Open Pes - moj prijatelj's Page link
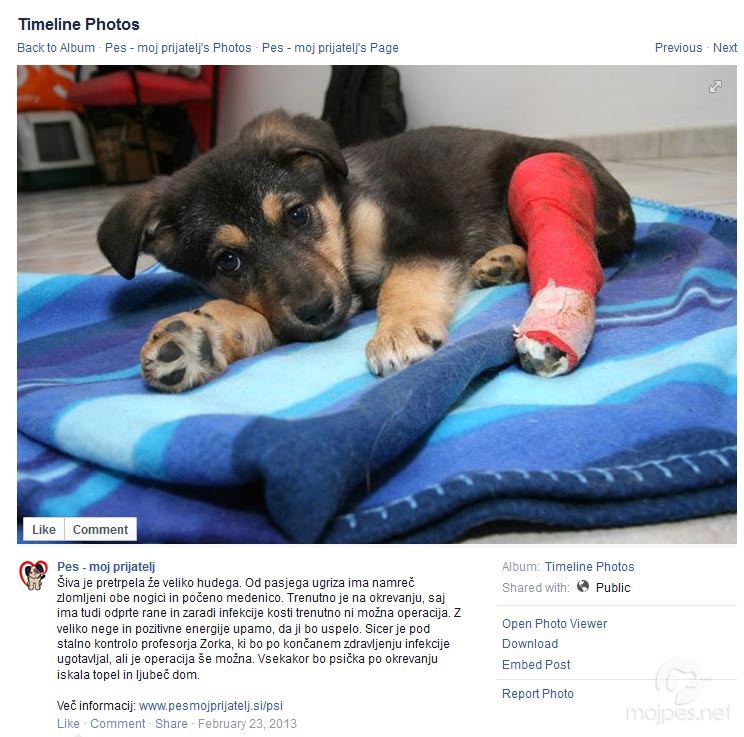 [x=330, y=48]
